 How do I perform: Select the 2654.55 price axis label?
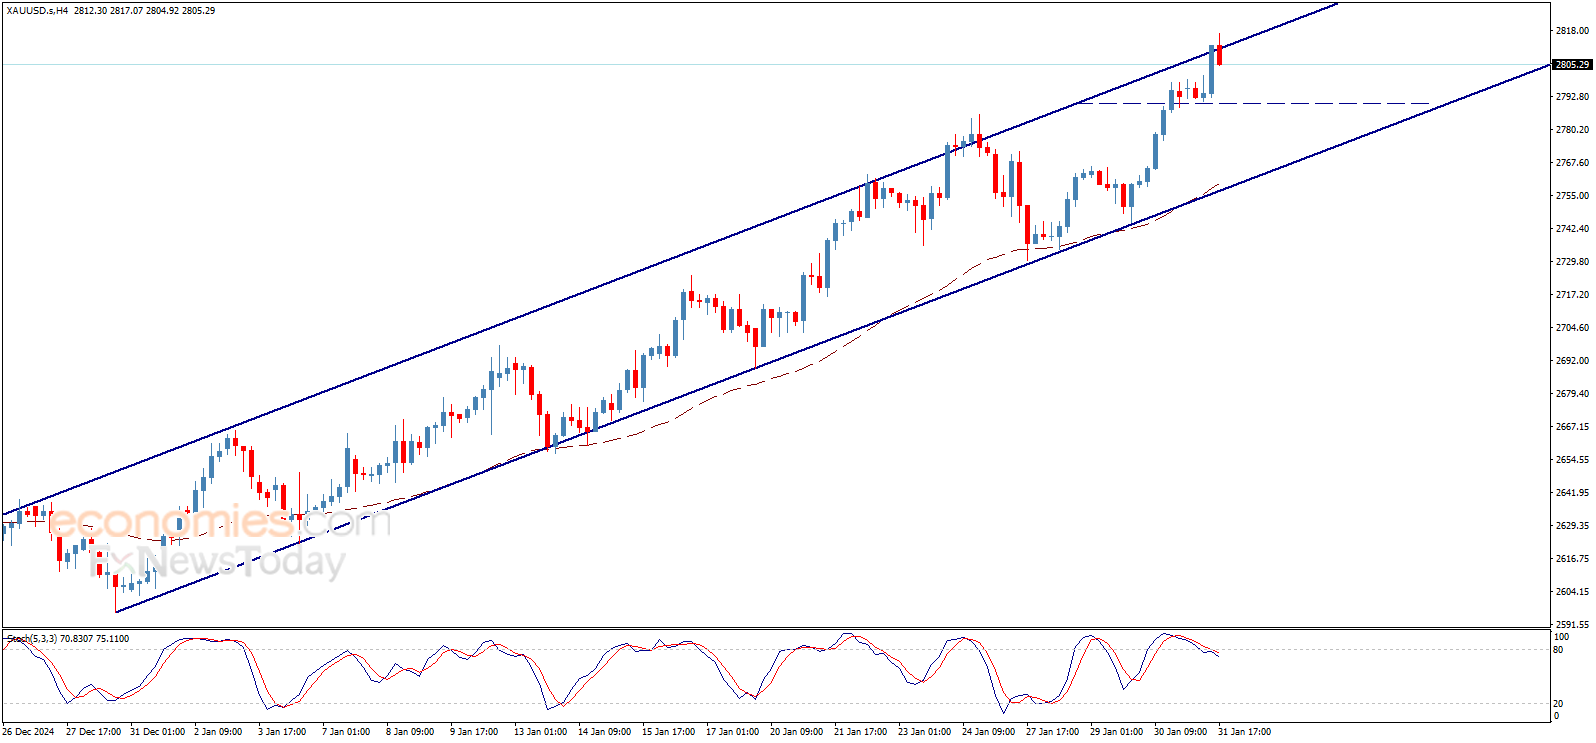tap(1572, 460)
